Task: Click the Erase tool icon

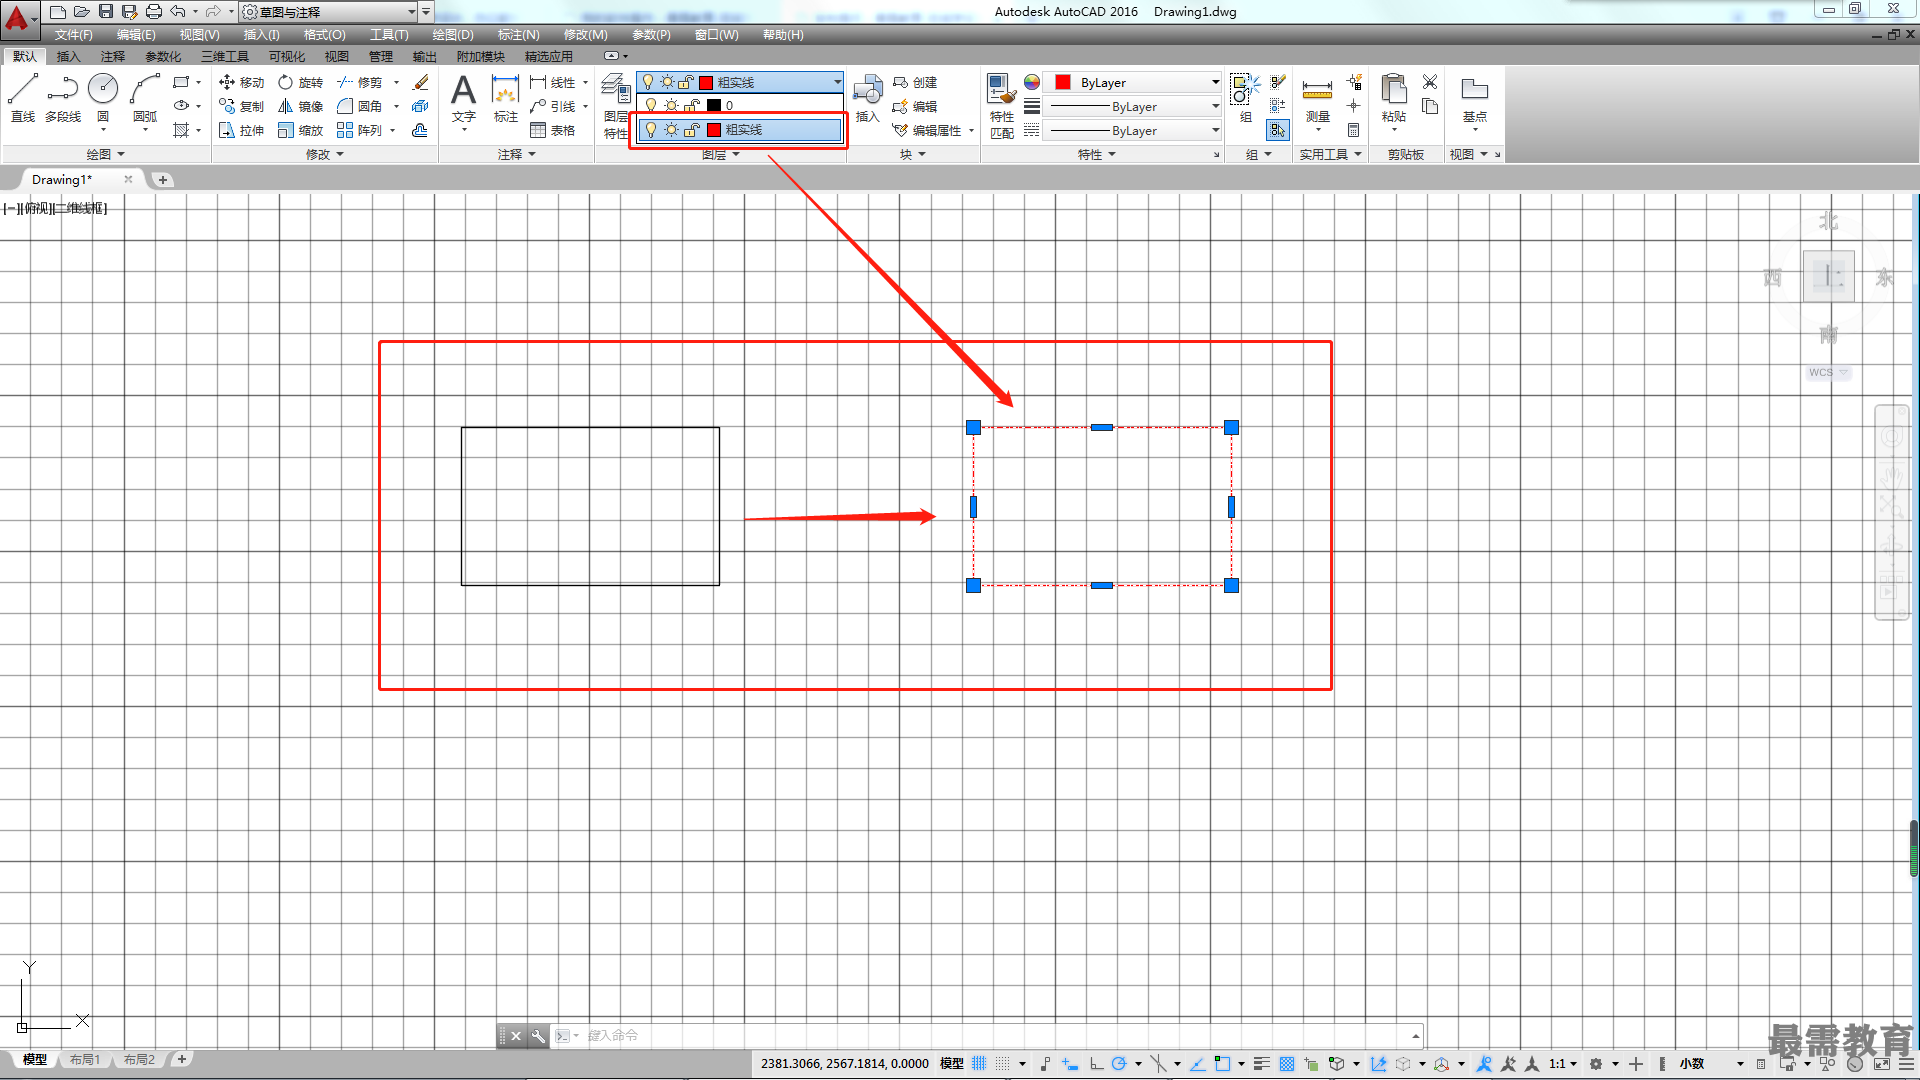Action: pos(421,82)
